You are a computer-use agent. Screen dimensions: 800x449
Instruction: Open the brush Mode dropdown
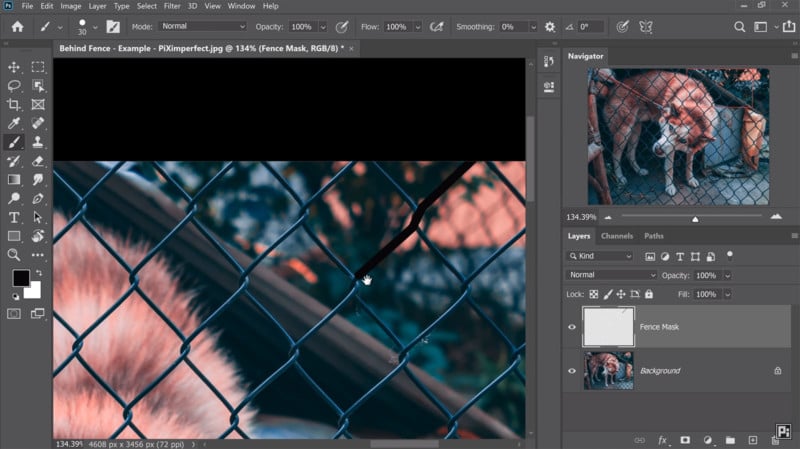[x=203, y=26]
